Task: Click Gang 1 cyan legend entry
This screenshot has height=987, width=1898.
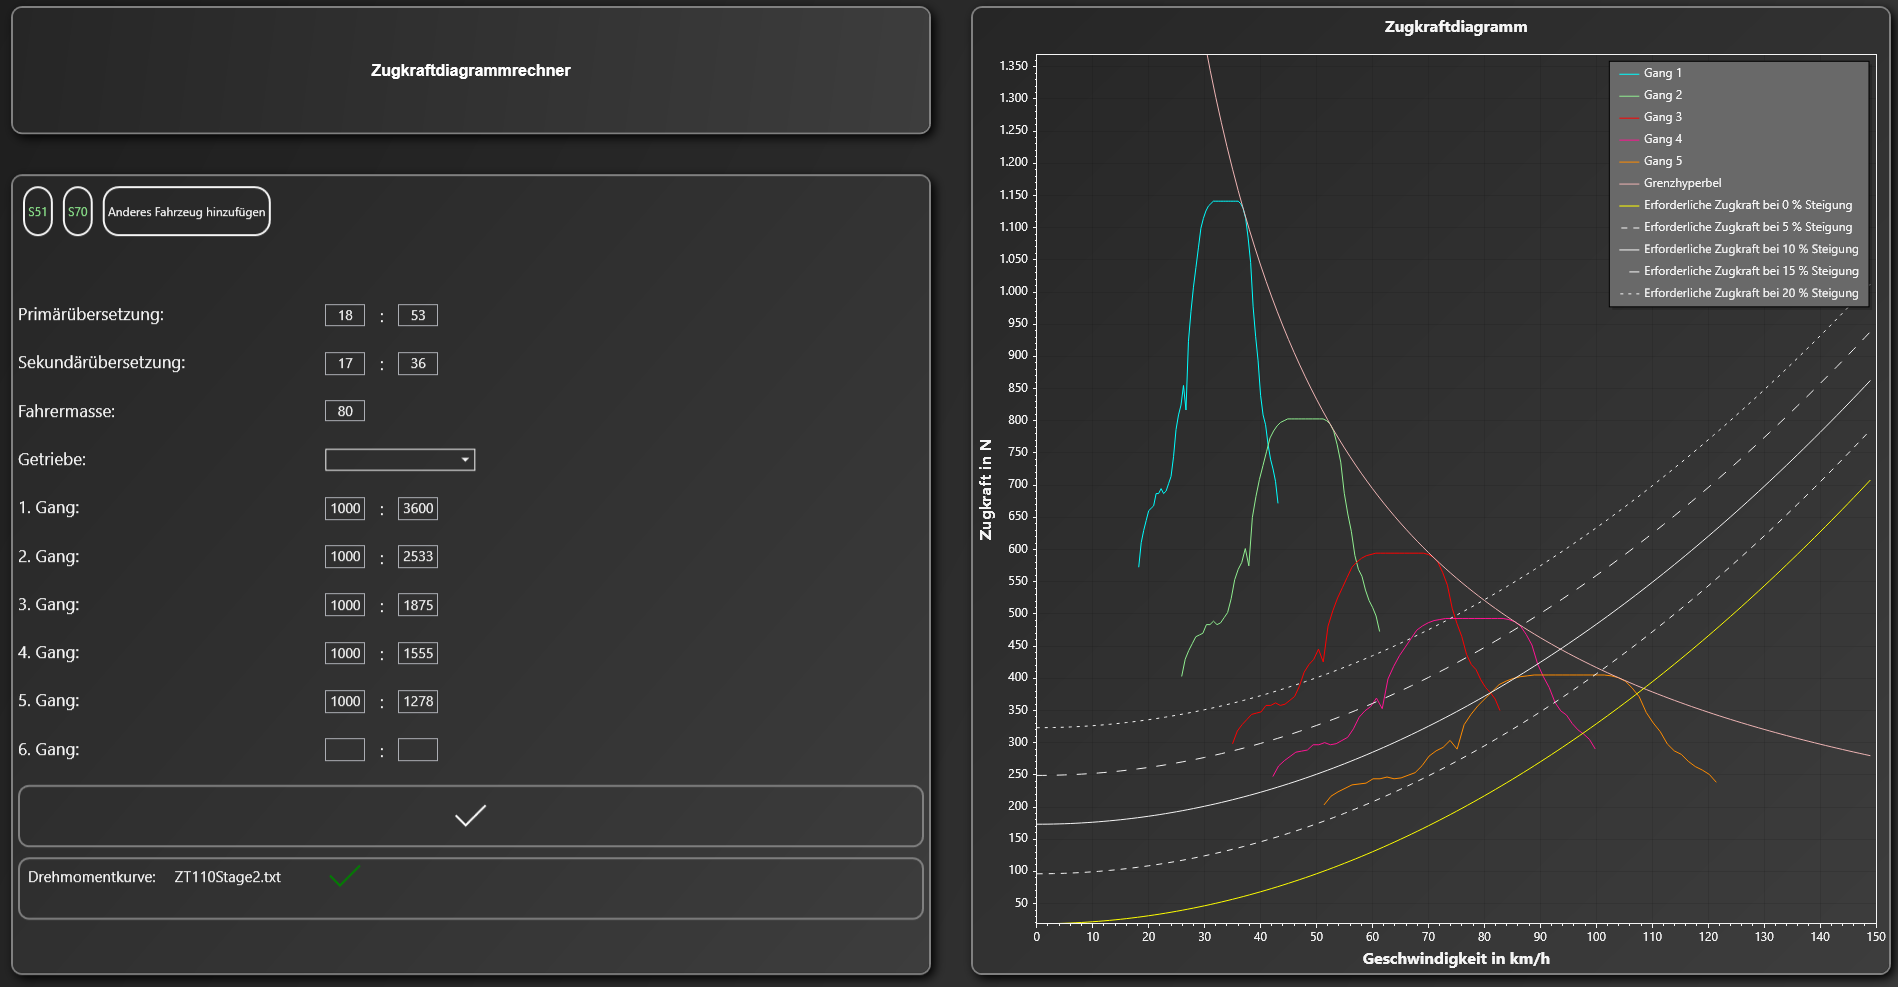Action: pos(1662,73)
